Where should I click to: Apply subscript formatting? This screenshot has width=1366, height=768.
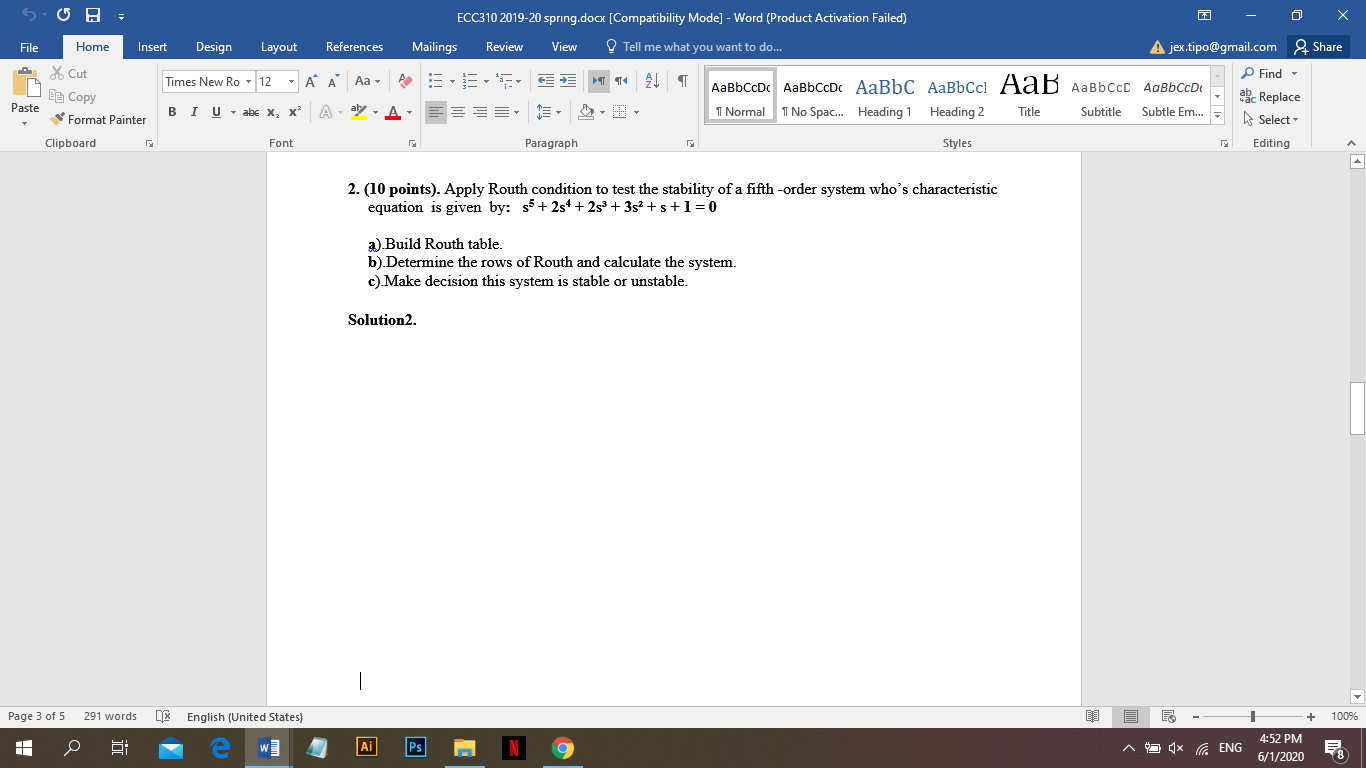[271, 112]
